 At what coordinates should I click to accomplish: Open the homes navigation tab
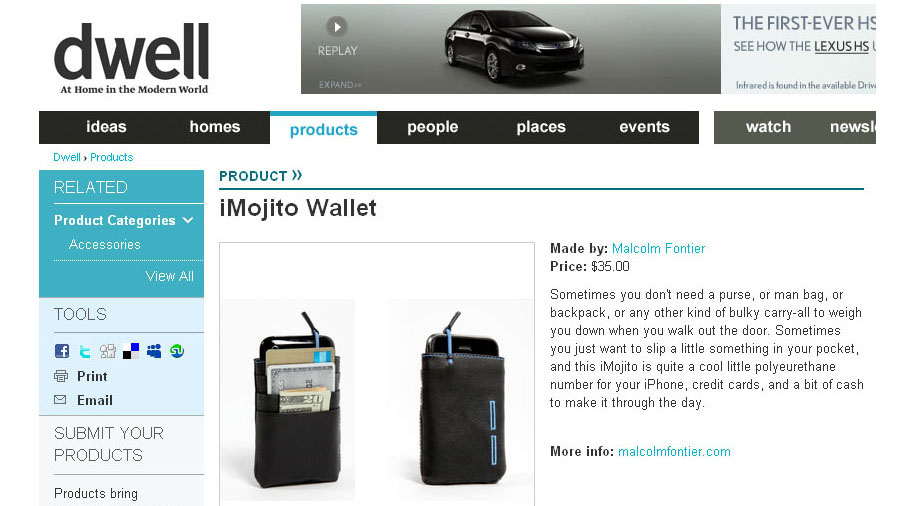215,127
